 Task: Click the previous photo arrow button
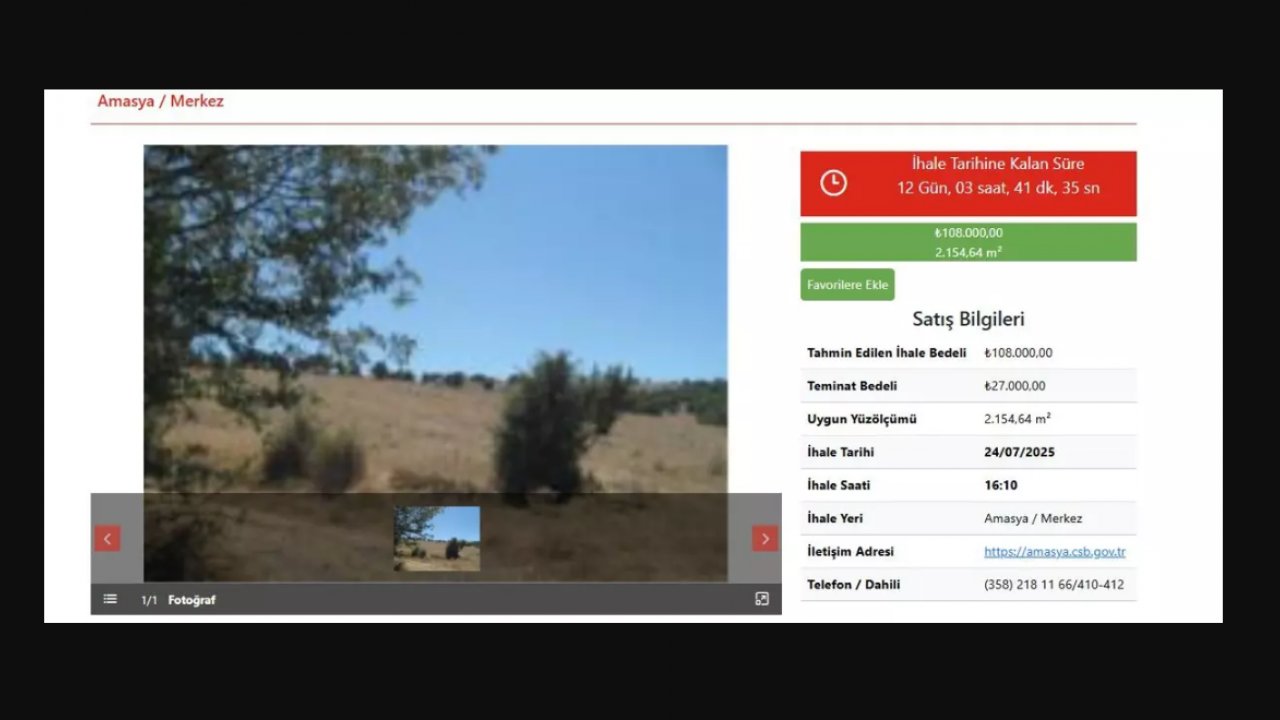click(x=108, y=539)
